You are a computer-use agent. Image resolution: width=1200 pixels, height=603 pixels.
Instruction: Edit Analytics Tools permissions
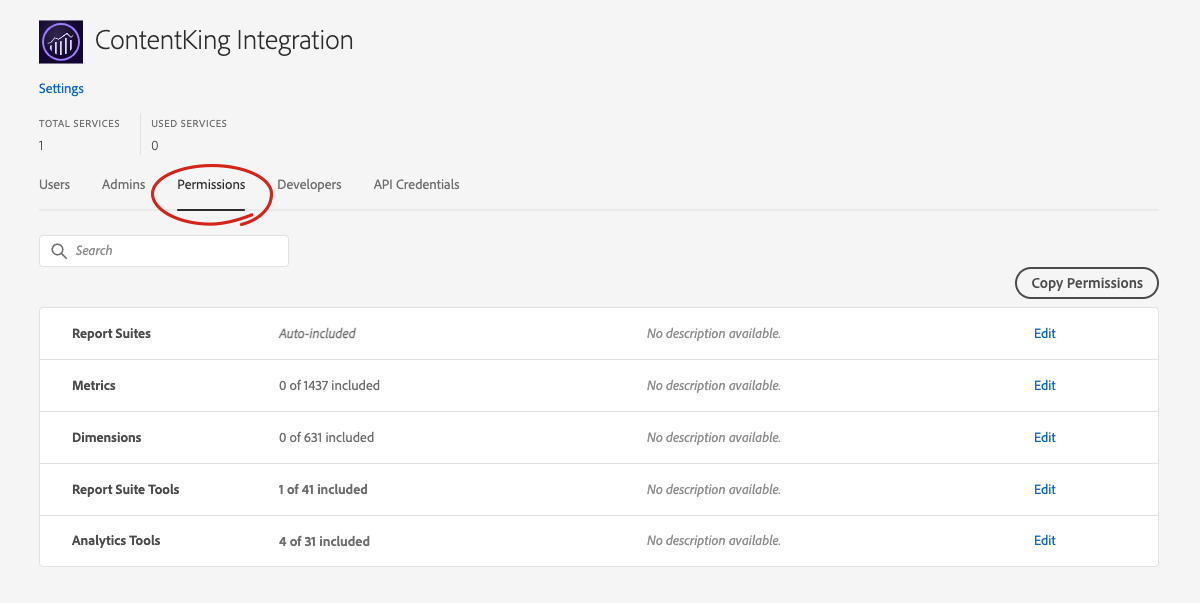pyautogui.click(x=1045, y=540)
